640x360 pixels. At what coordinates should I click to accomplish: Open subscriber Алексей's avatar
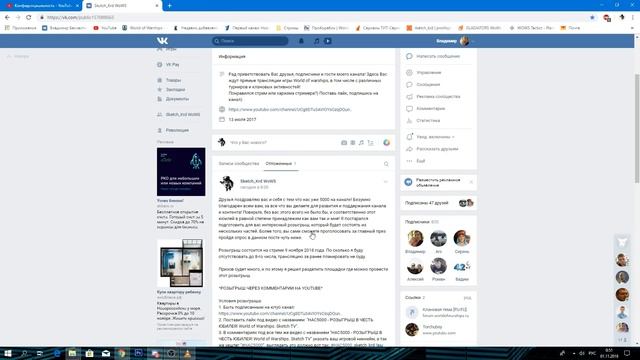415,266
